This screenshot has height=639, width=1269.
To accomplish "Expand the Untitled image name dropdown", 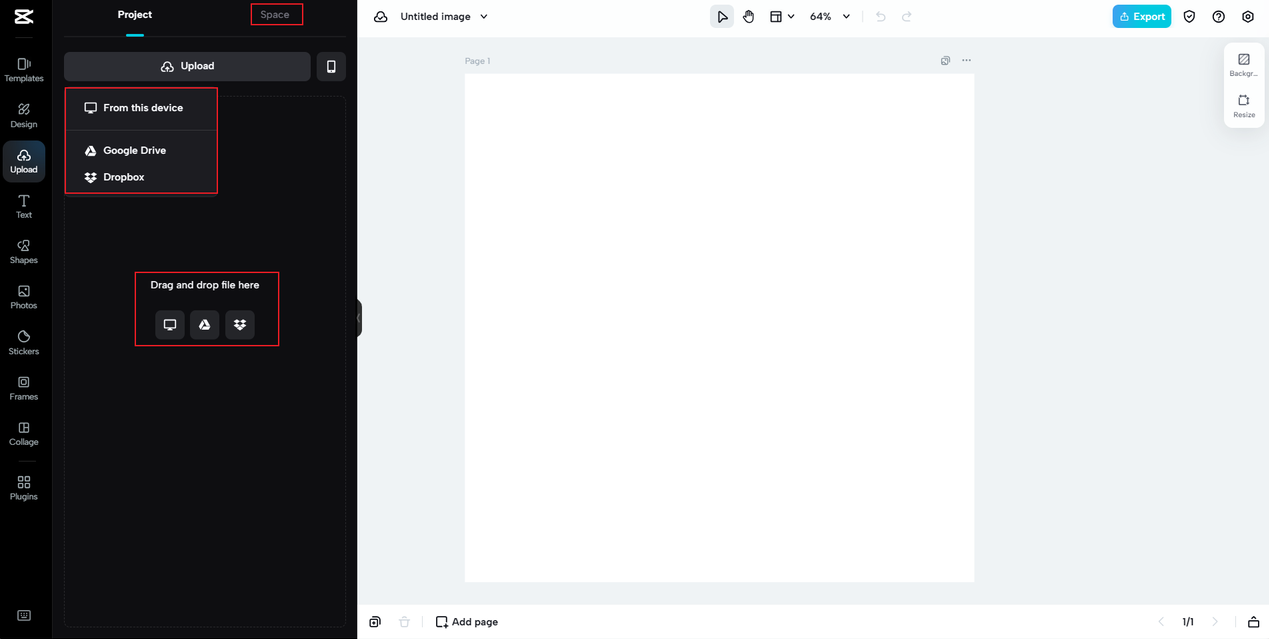I will (x=484, y=17).
